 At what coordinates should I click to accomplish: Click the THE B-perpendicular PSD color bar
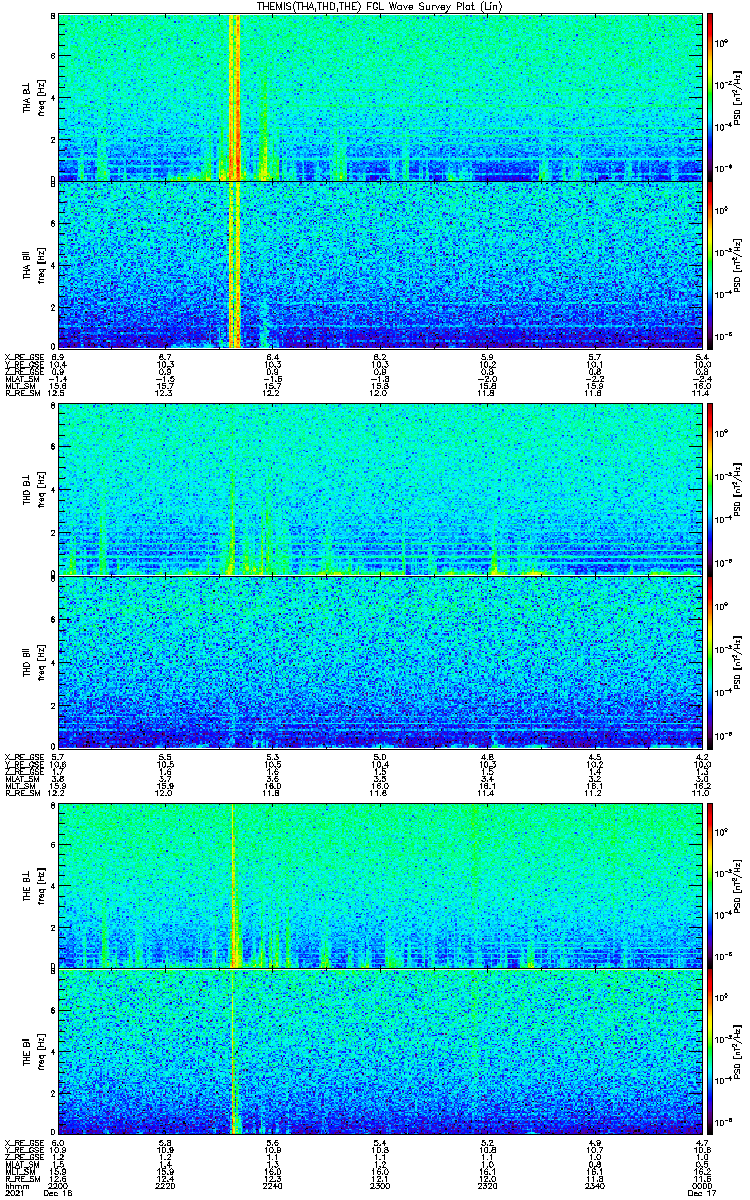(x=711, y=885)
